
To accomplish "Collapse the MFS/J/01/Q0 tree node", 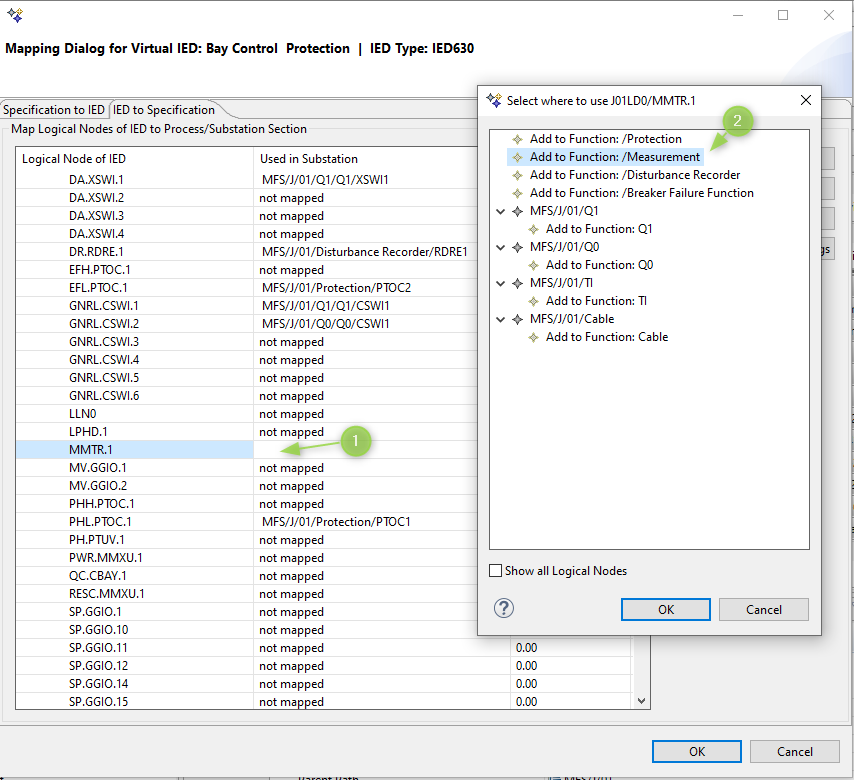I will pos(500,247).
